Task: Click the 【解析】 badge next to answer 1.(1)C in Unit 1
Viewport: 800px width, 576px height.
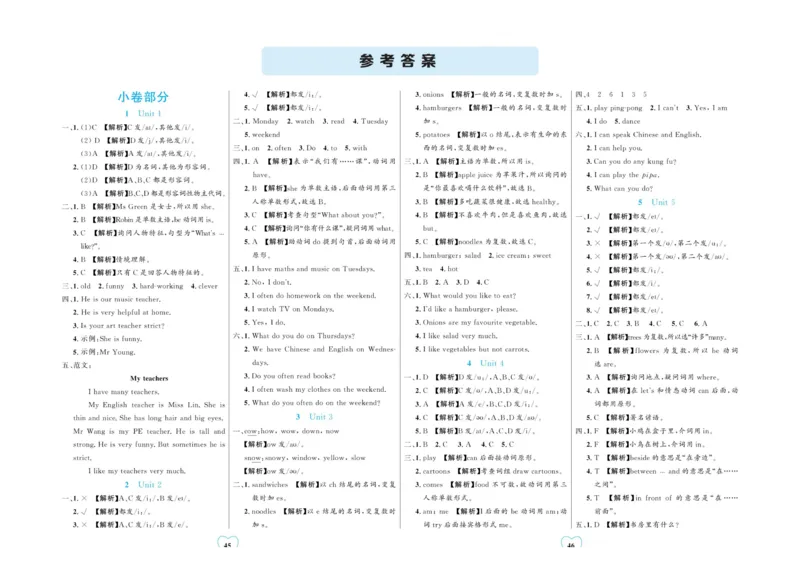Action: point(116,128)
